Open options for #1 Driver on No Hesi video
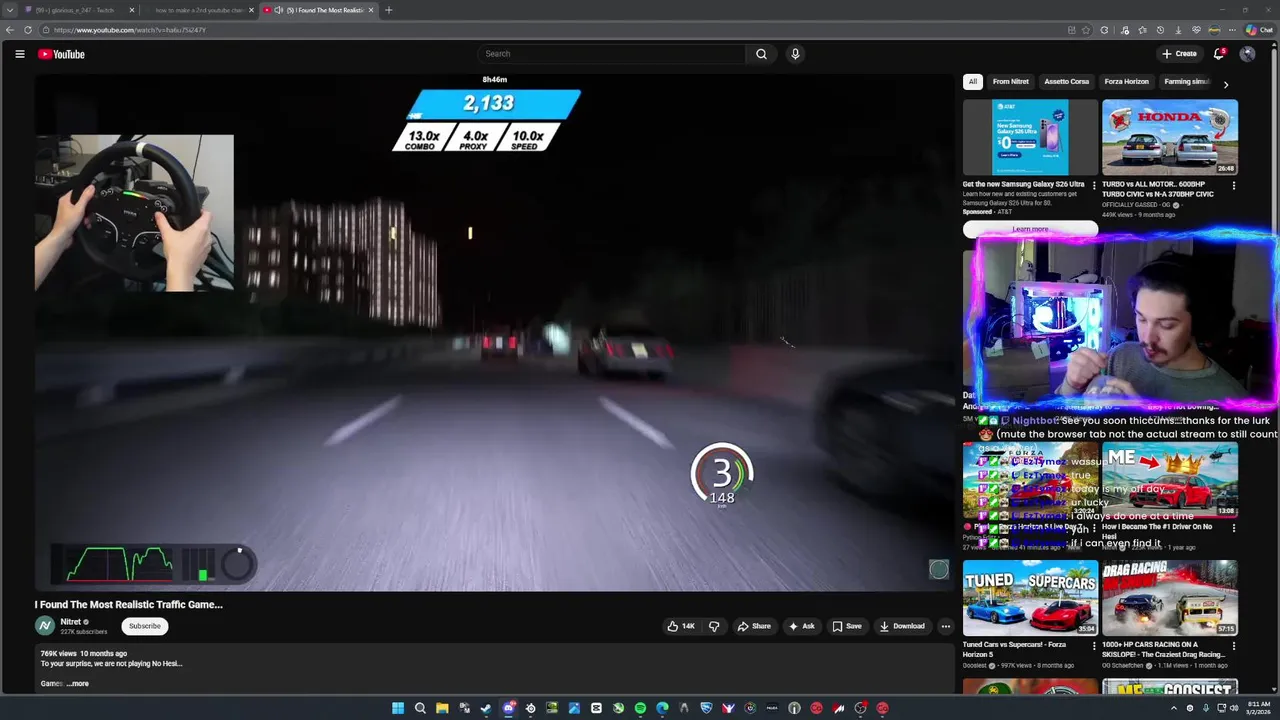This screenshot has width=1280, height=720. tap(1233, 528)
